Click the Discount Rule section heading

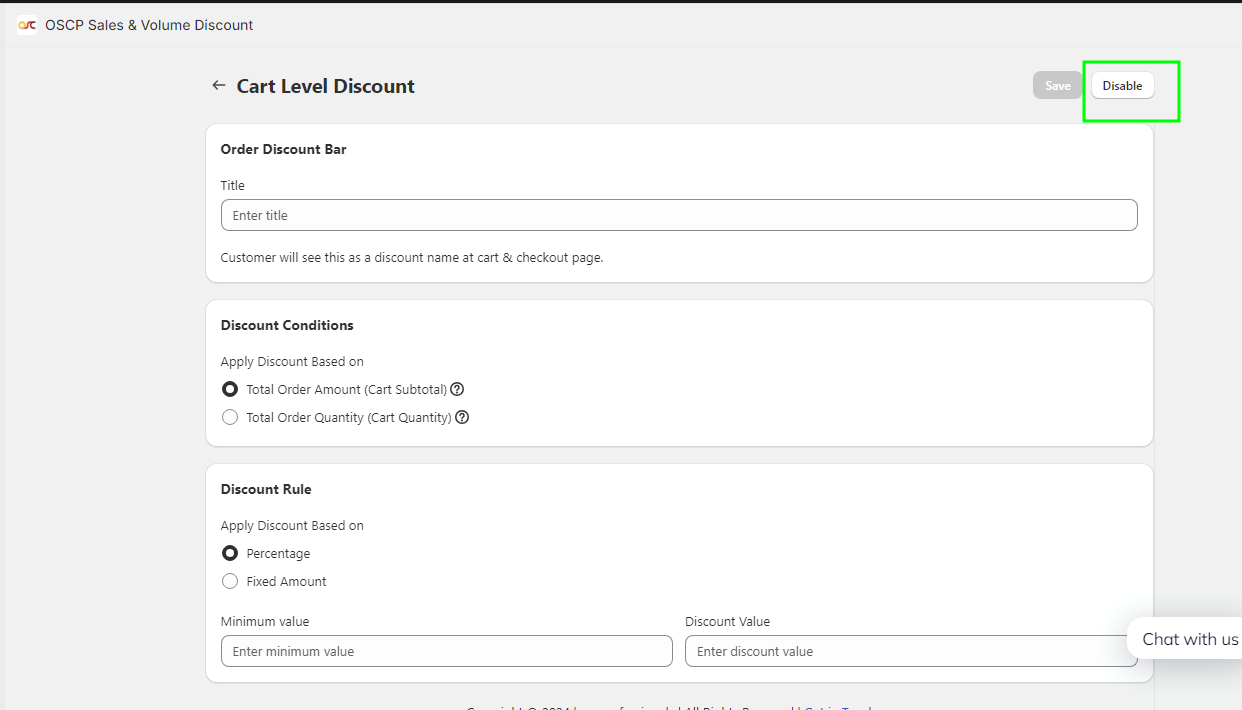pyautogui.click(x=266, y=489)
